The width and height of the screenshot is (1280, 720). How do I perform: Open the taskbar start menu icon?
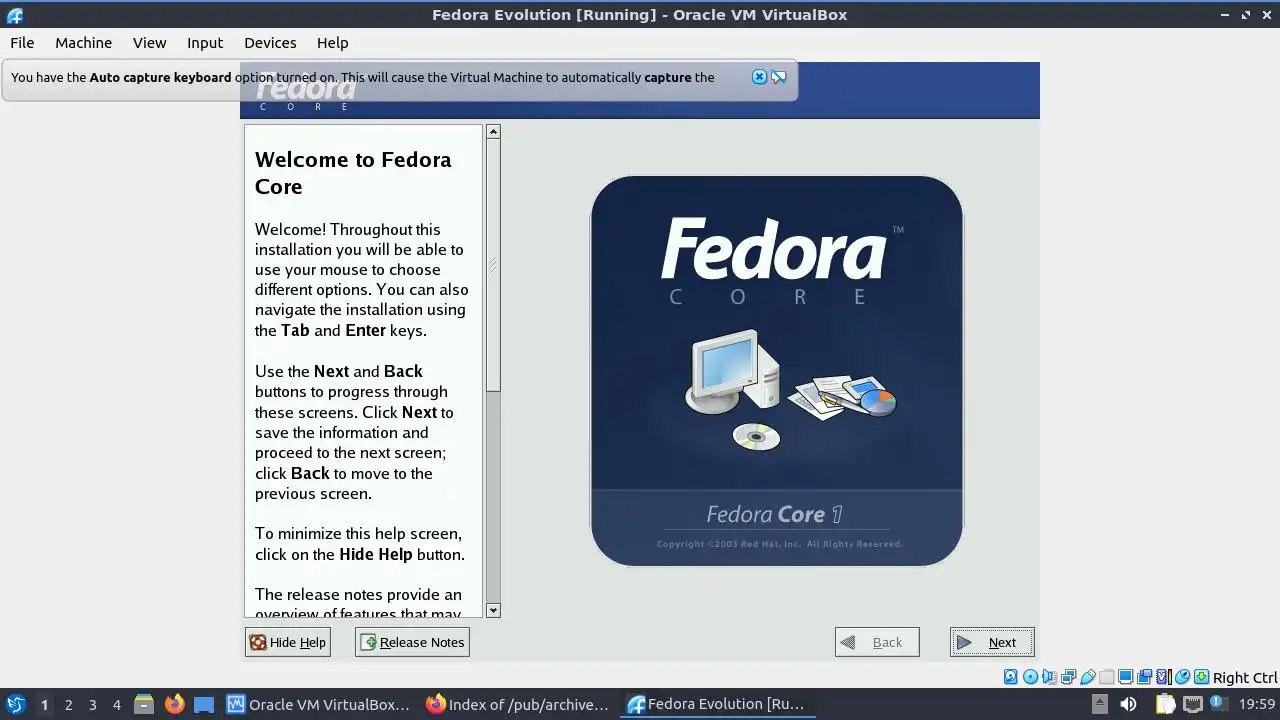16,704
